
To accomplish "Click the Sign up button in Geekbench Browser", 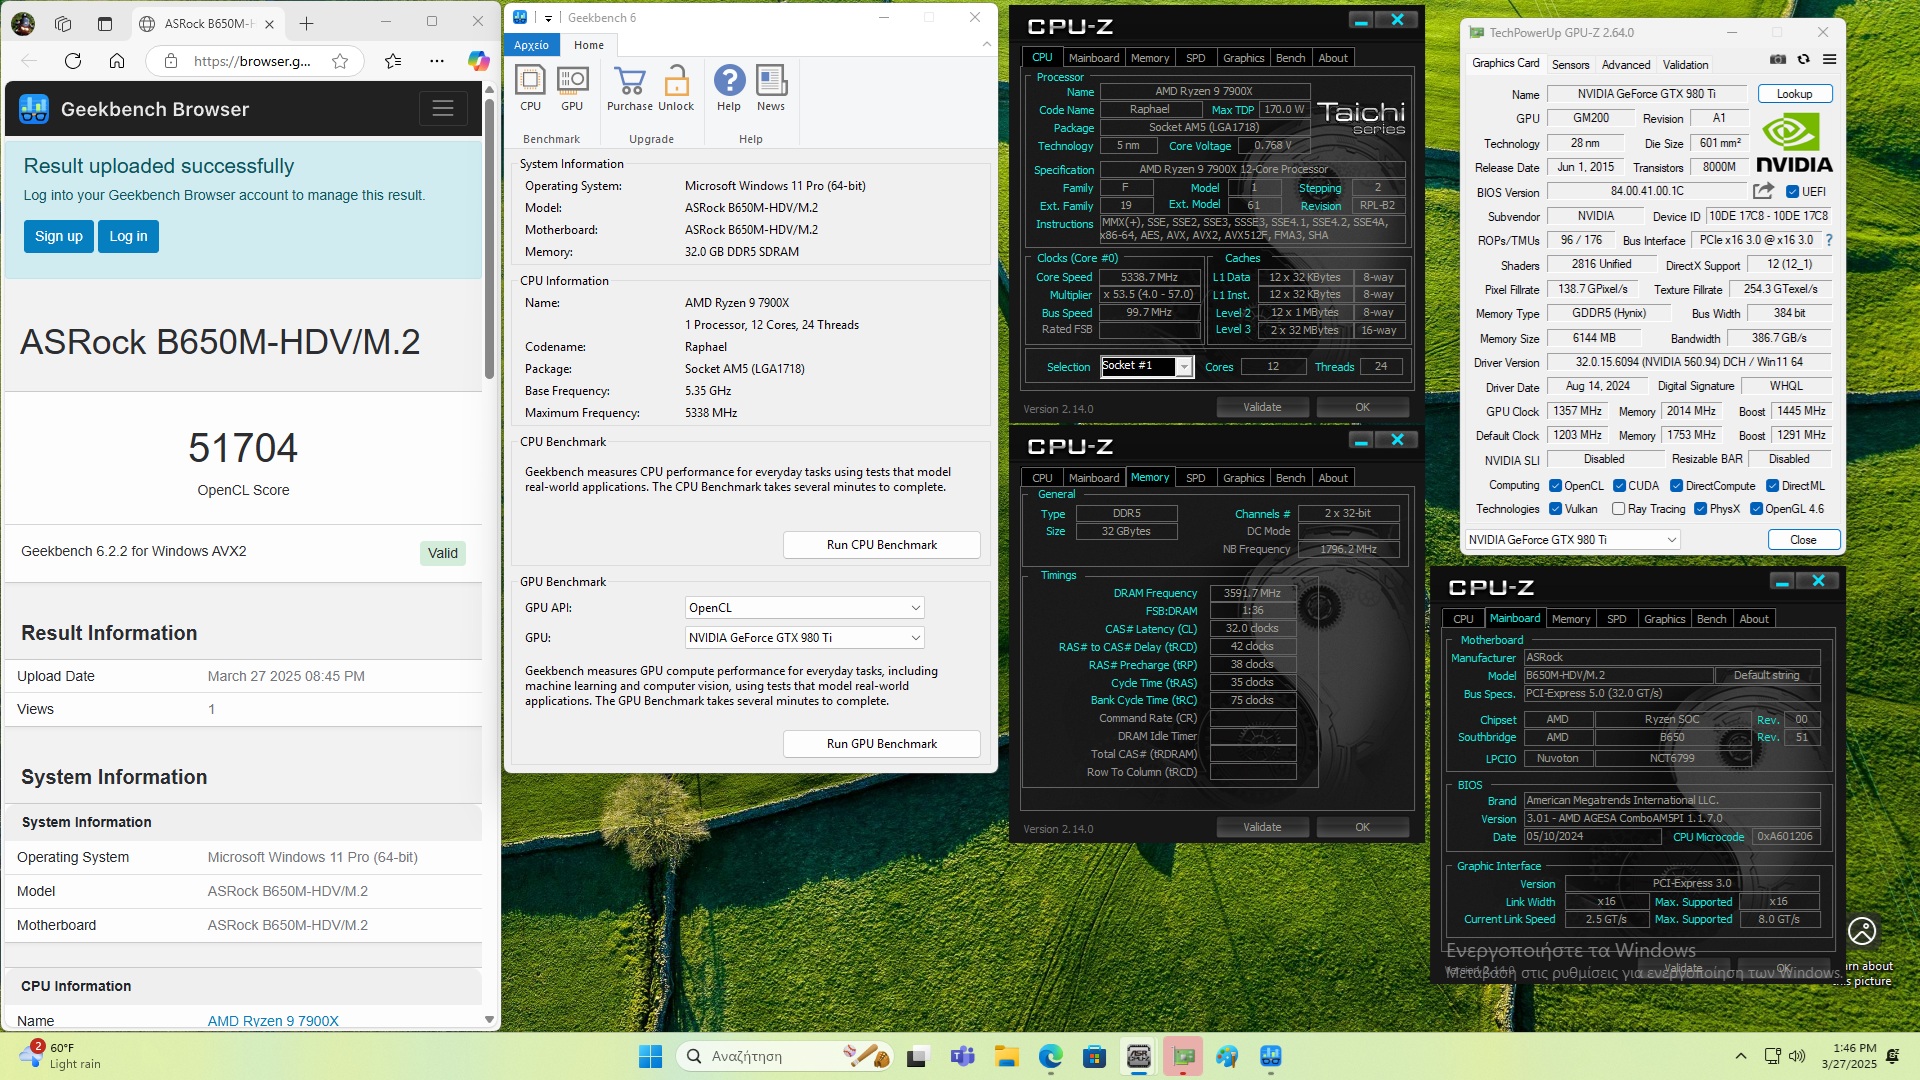I will (x=59, y=236).
